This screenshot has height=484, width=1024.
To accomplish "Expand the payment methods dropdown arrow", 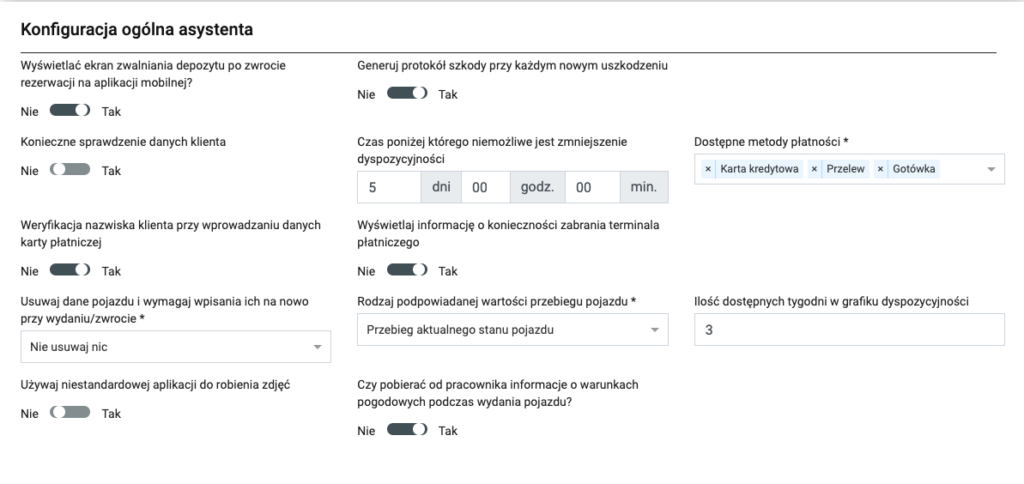I will click(991, 170).
